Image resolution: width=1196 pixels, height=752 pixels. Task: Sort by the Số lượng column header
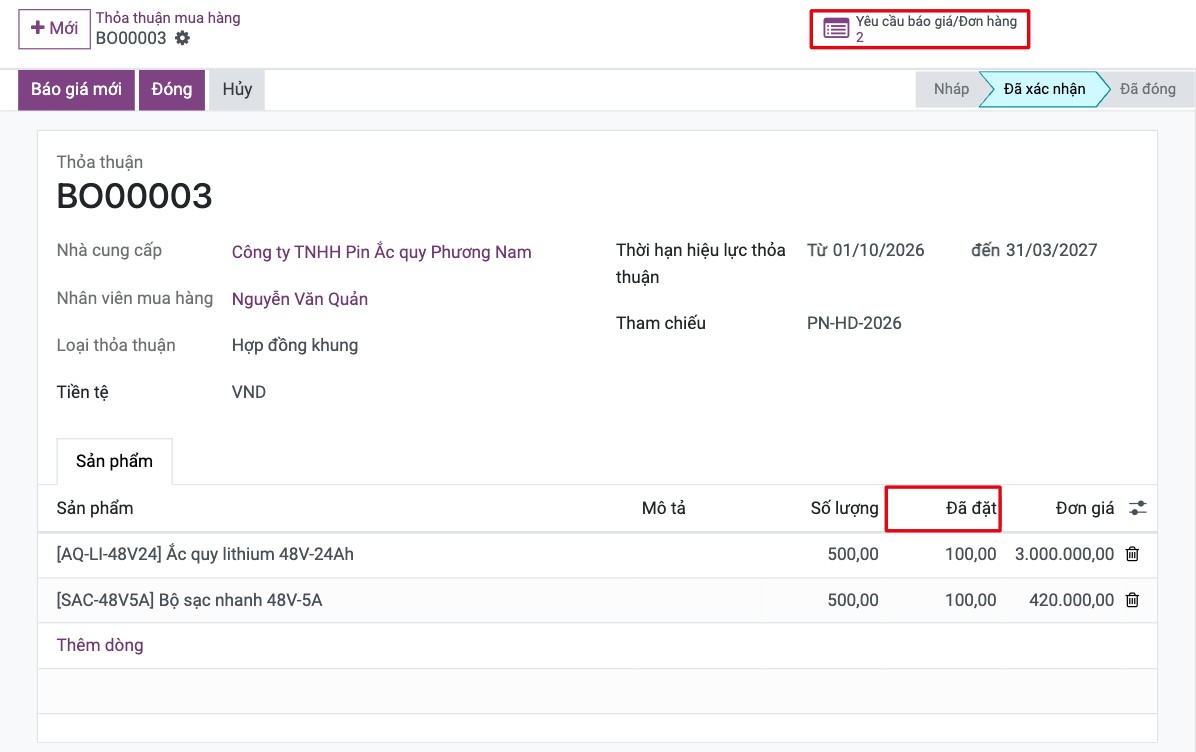(x=844, y=508)
